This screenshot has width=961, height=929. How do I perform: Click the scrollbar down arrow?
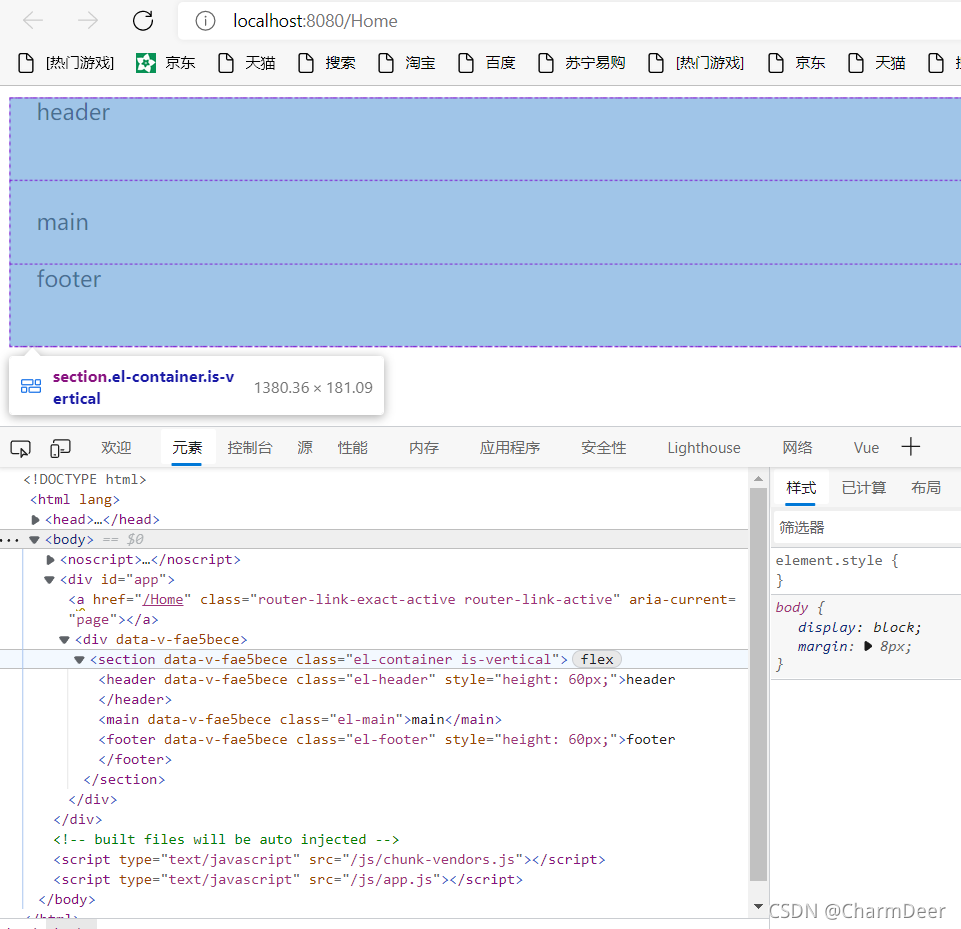758,906
